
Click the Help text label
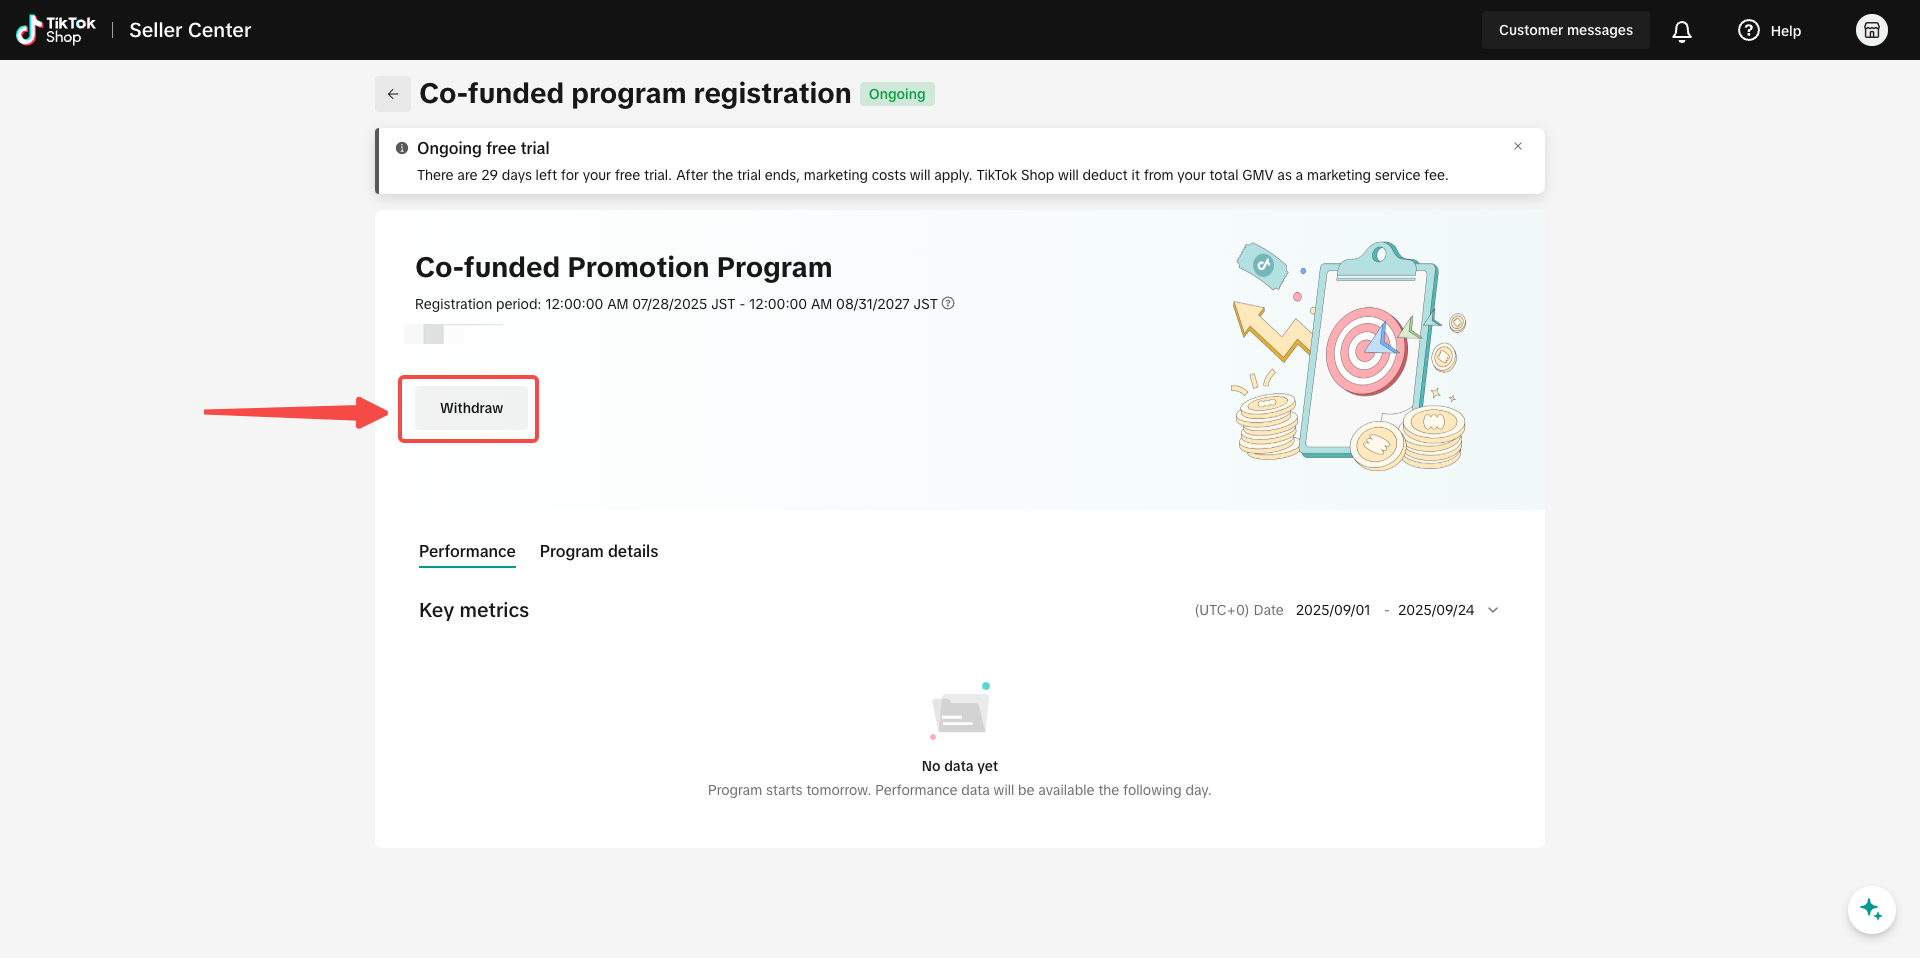tap(1785, 31)
